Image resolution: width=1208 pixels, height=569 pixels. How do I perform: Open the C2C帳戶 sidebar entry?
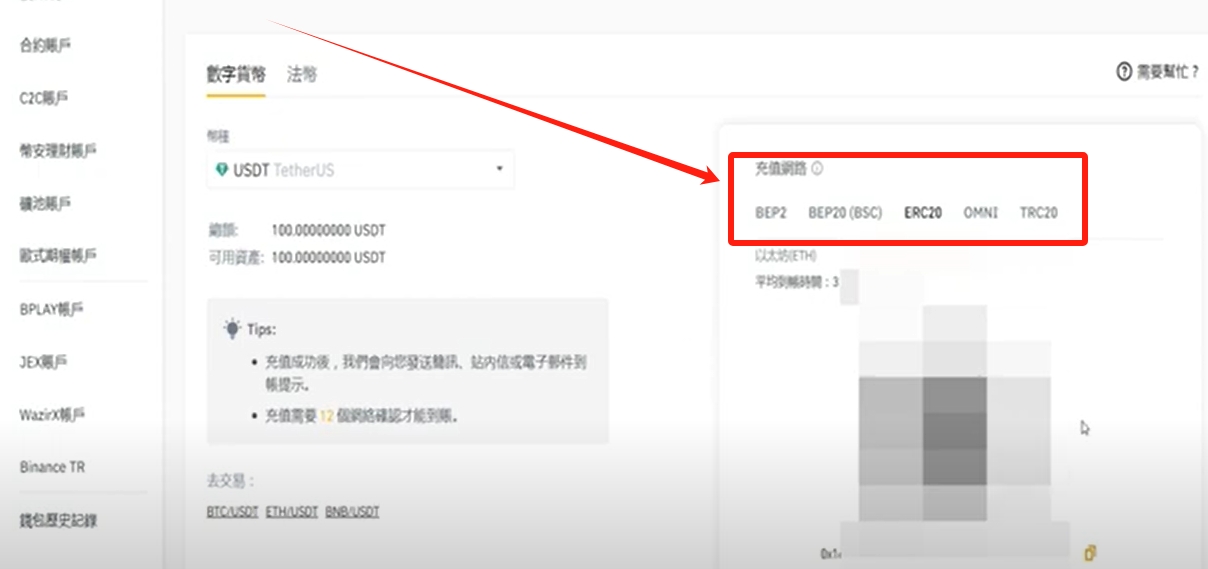[44, 98]
